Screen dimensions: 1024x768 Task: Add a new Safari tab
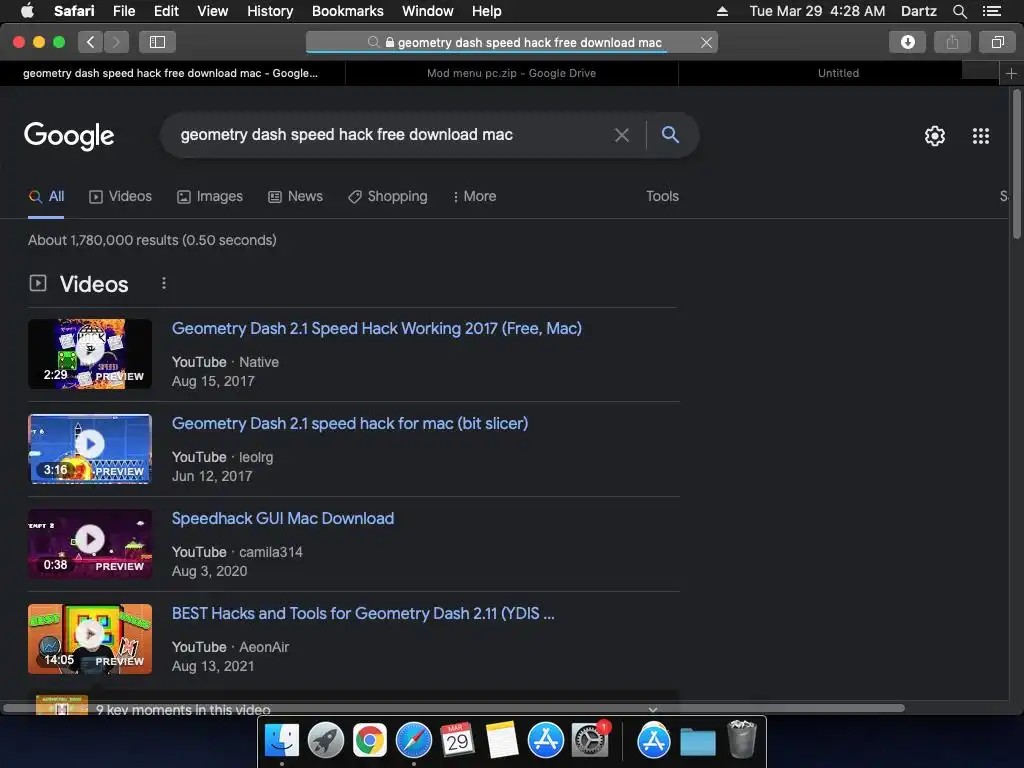coord(1011,73)
